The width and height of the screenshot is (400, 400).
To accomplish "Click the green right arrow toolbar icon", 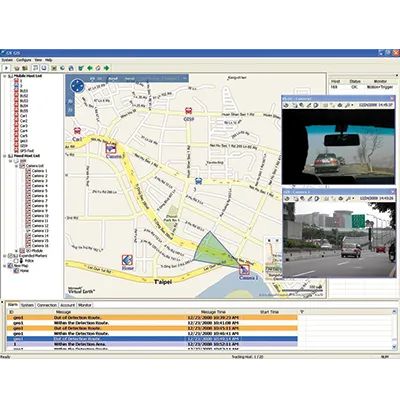I will pos(107,68).
